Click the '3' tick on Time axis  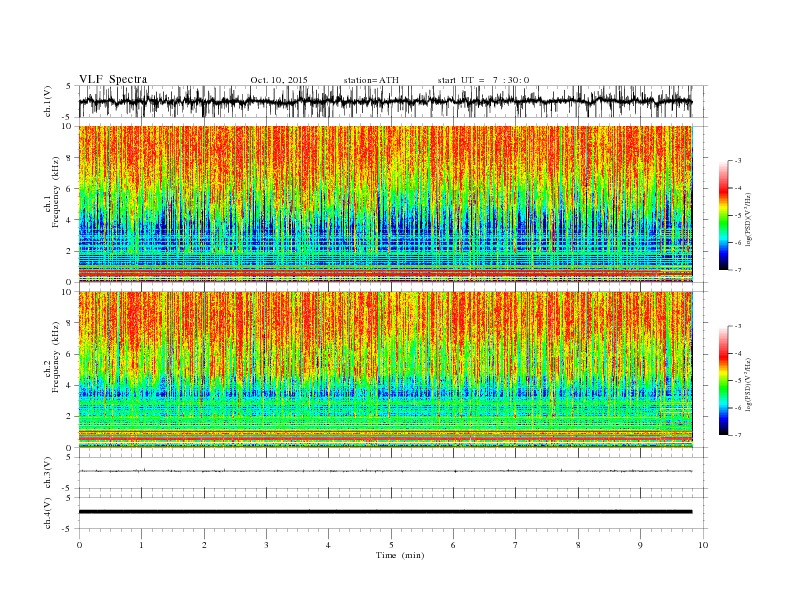[x=266, y=545]
